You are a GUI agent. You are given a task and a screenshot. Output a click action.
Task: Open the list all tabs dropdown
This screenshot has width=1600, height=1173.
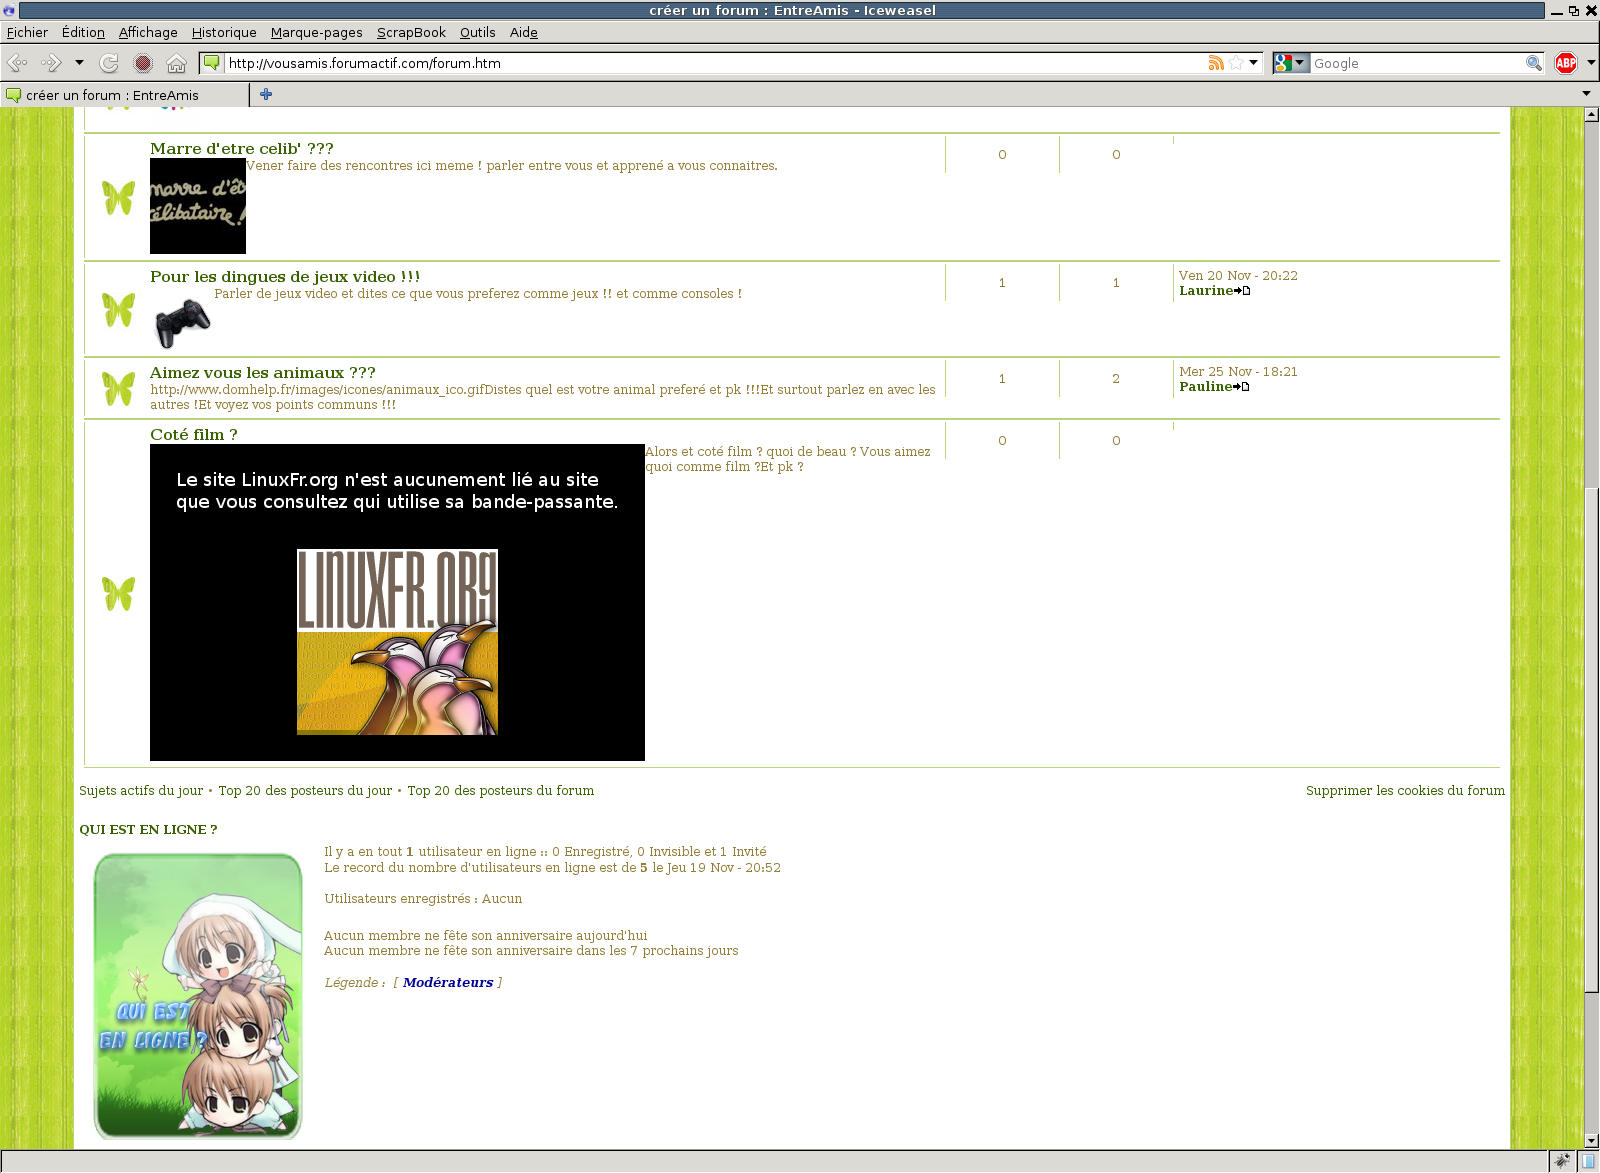1586,94
